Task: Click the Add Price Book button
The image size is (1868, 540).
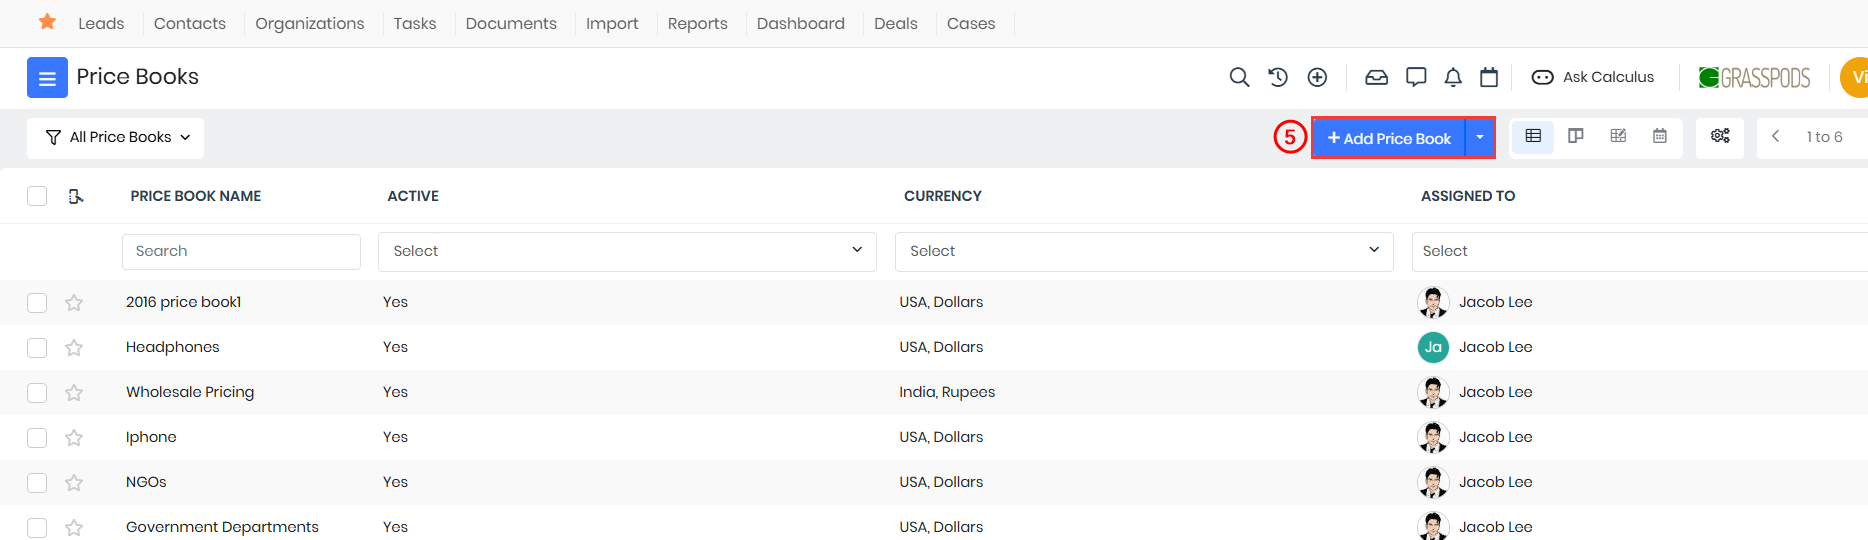Action: [1389, 138]
